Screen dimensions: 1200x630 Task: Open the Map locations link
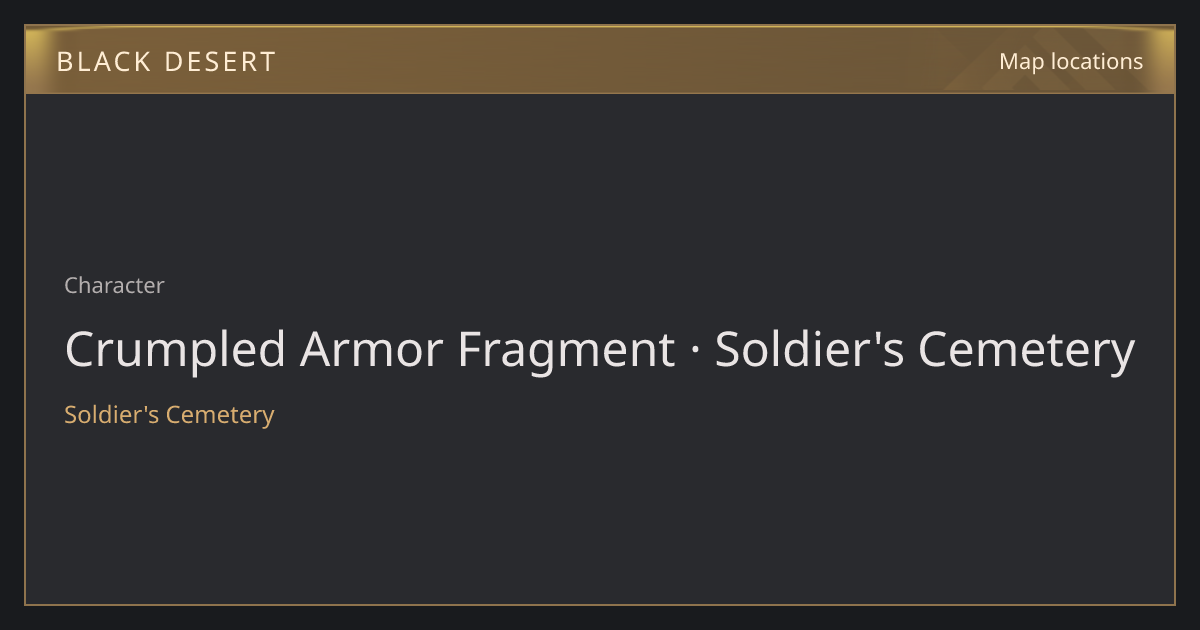click(1070, 61)
